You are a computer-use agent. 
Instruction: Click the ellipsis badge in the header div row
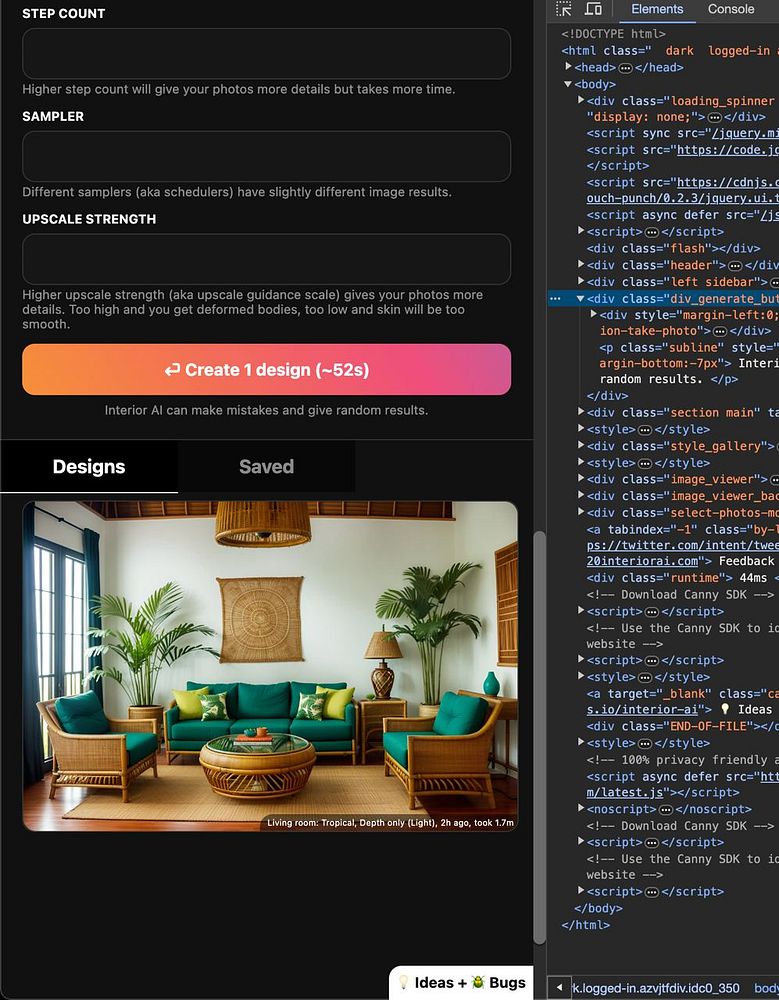(x=735, y=265)
